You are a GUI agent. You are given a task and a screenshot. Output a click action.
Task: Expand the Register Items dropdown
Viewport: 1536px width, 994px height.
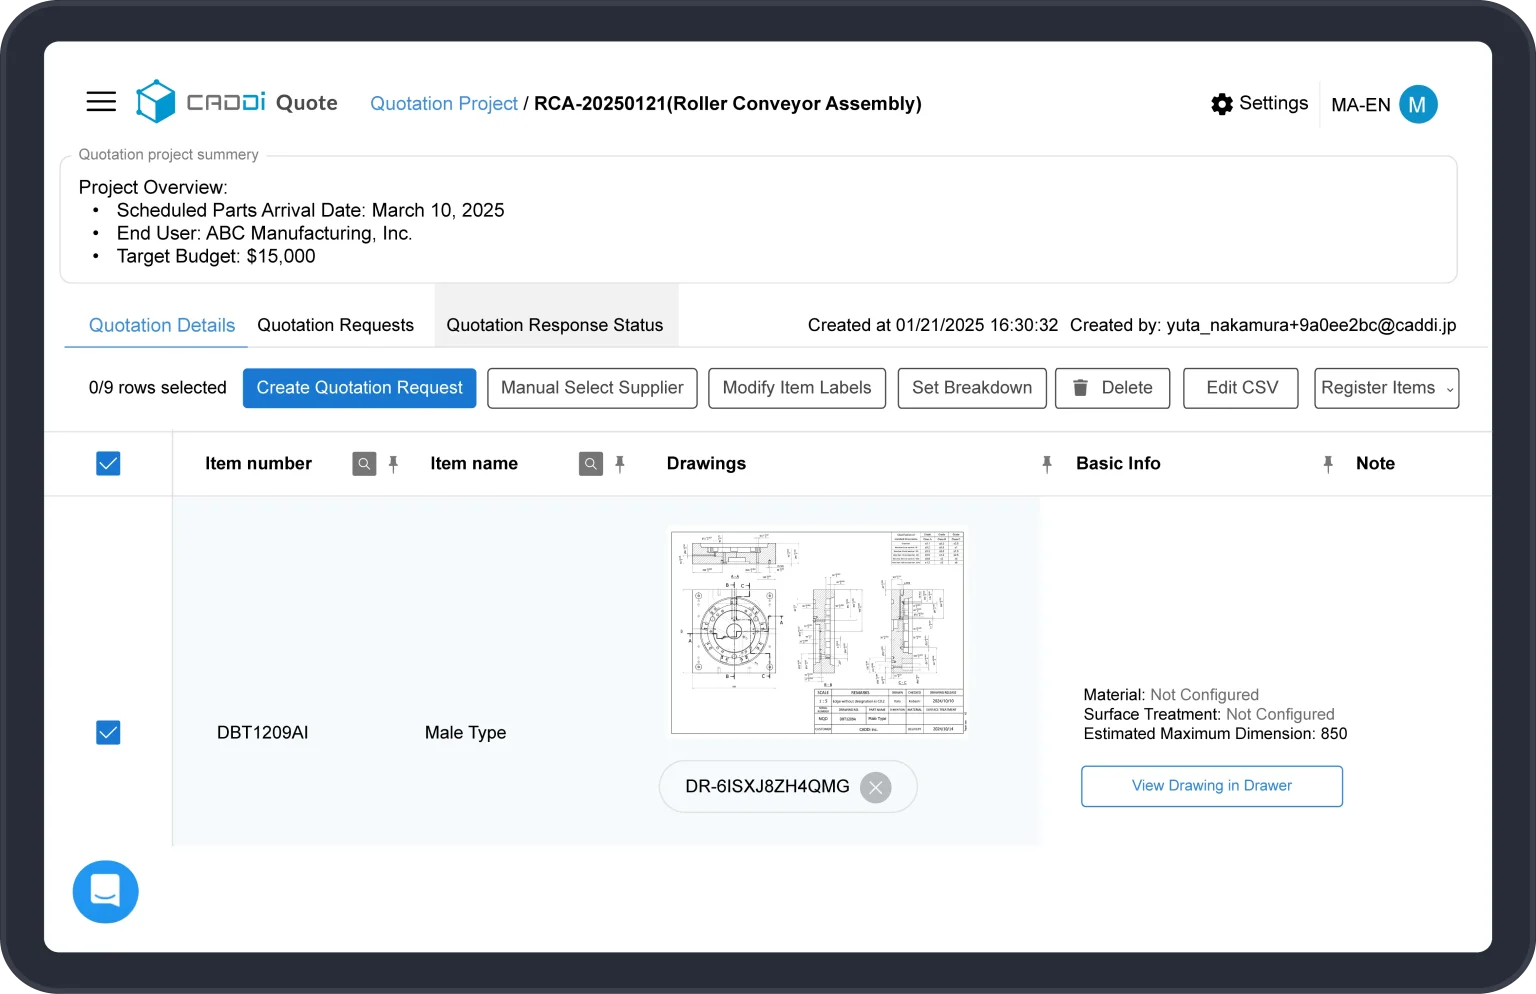(1386, 388)
